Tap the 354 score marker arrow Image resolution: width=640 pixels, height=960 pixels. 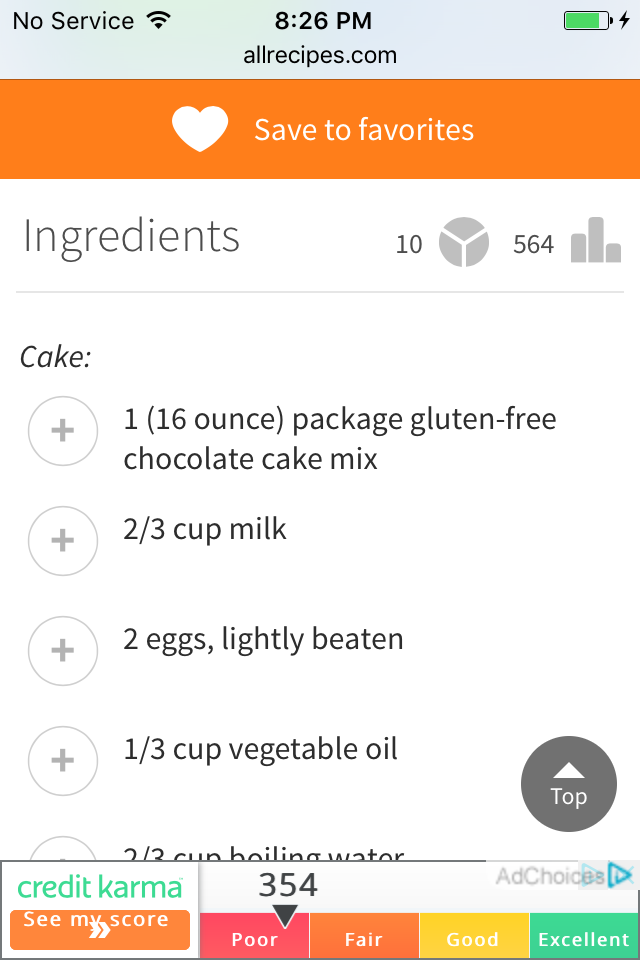click(286, 914)
